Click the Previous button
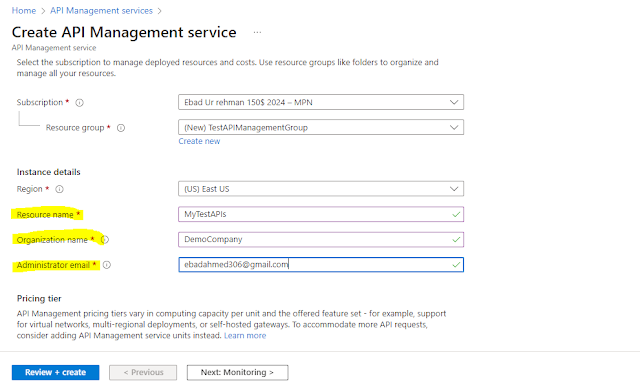Screen dimensions: 640x390 (143, 372)
